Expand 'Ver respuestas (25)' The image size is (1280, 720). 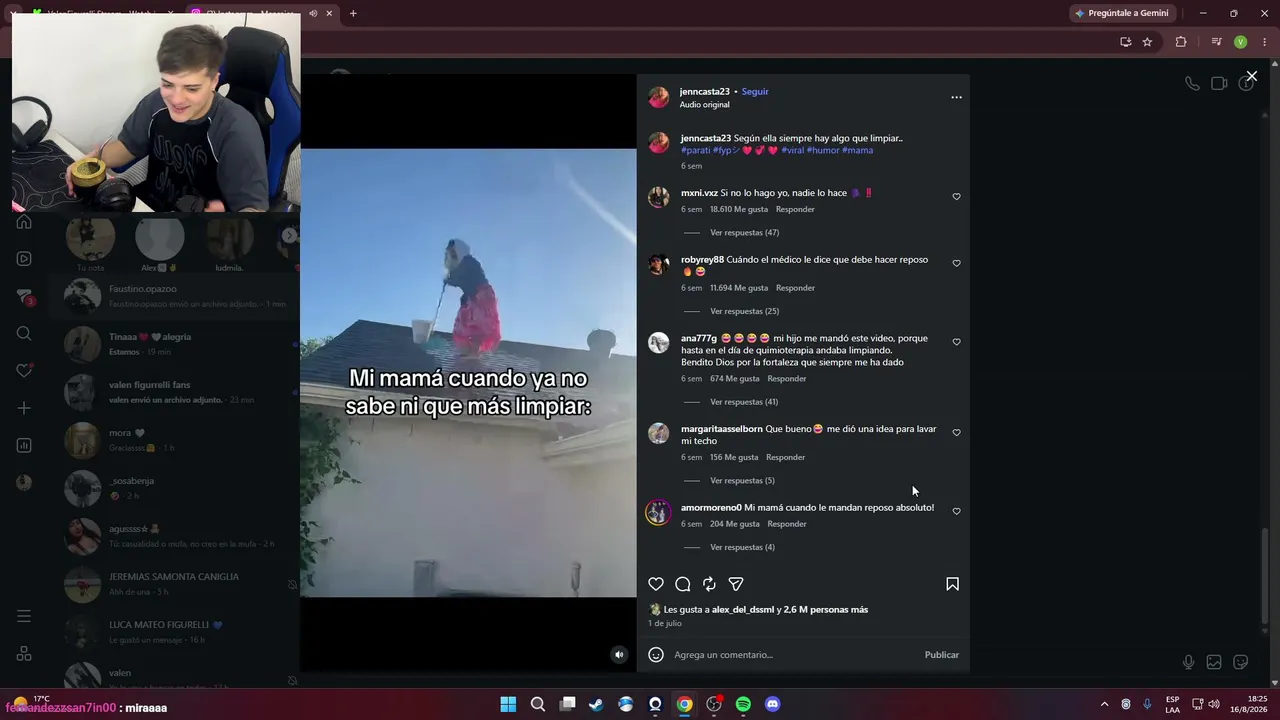click(x=744, y=311)
